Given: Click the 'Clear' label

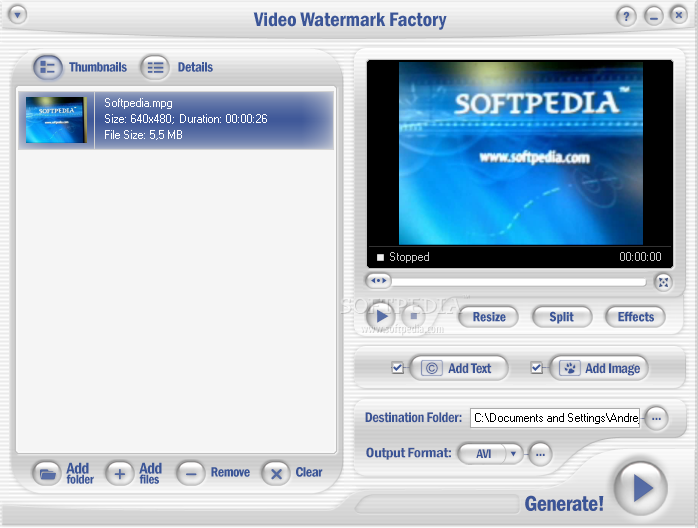Looking at the screenshot, I should (309, 472).
